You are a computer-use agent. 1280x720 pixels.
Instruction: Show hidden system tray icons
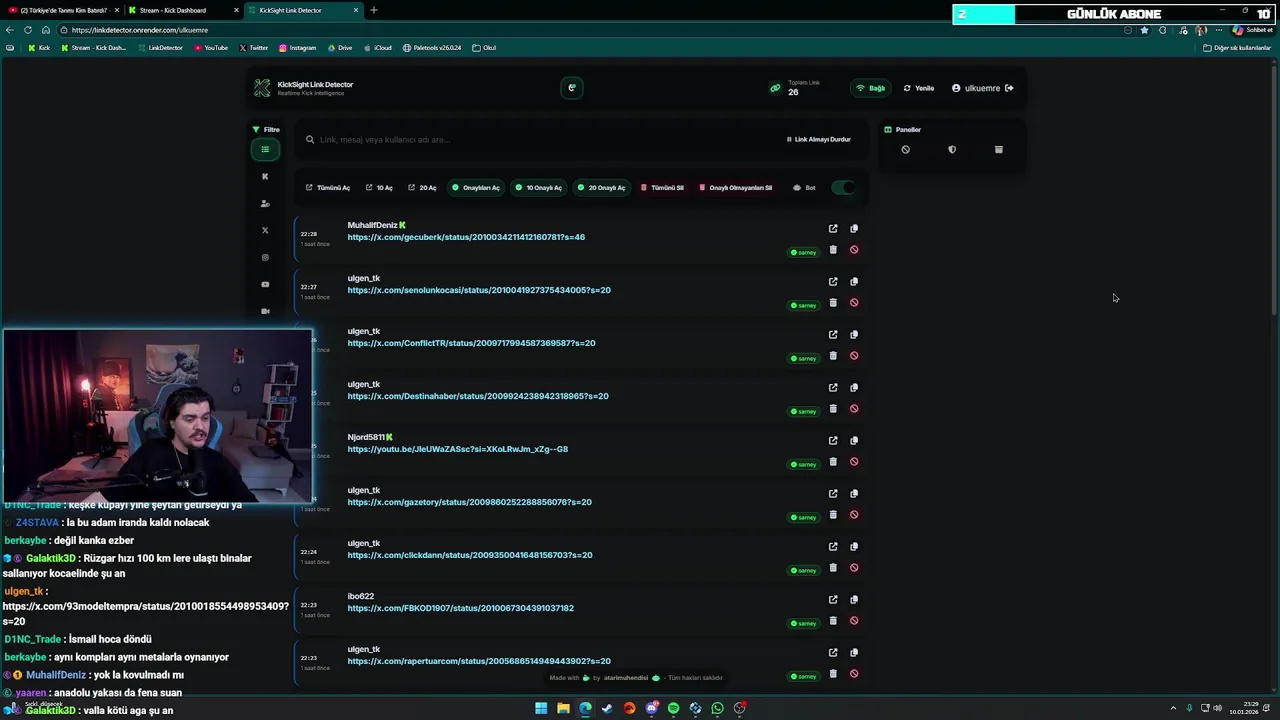tap(1173, 708)
